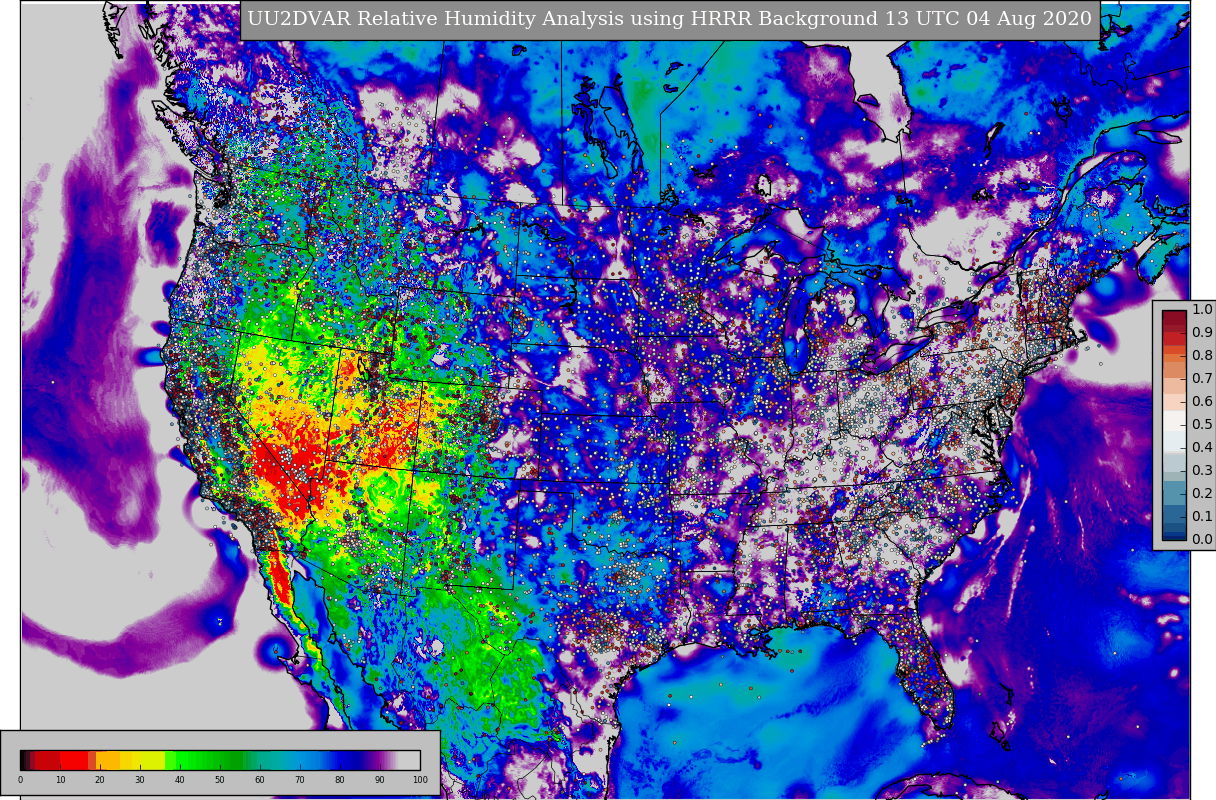Image resolution: width=1216 pixels, height=800 pixels.
Task: Pick the white swatch between 0.5 and 0.6
Action: [x=1174, y=420]
